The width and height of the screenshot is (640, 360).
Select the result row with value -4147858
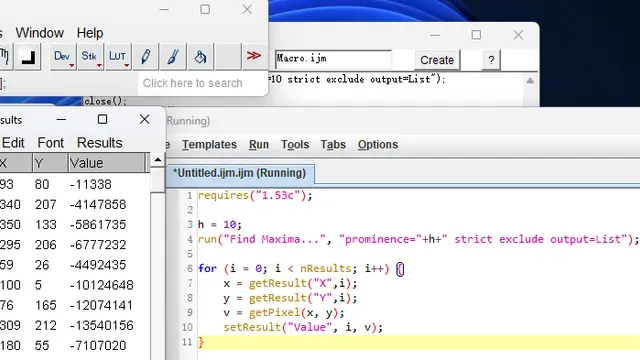point(75,204)
